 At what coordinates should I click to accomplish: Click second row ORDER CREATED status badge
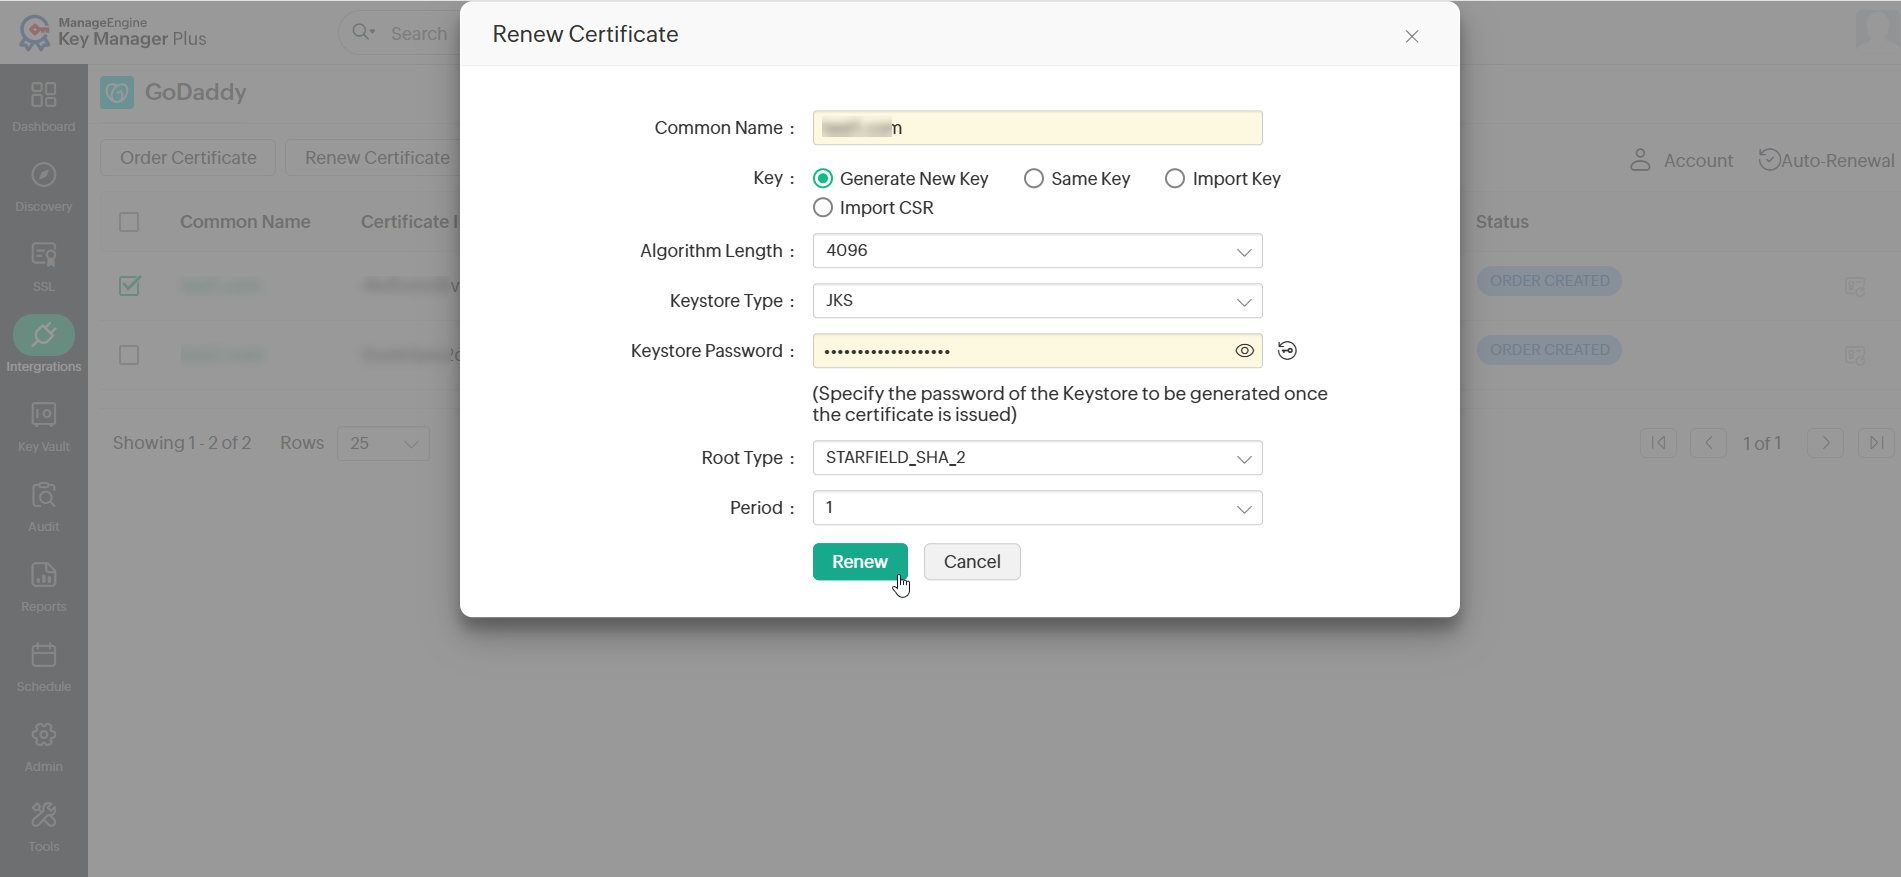point(1549,350)
